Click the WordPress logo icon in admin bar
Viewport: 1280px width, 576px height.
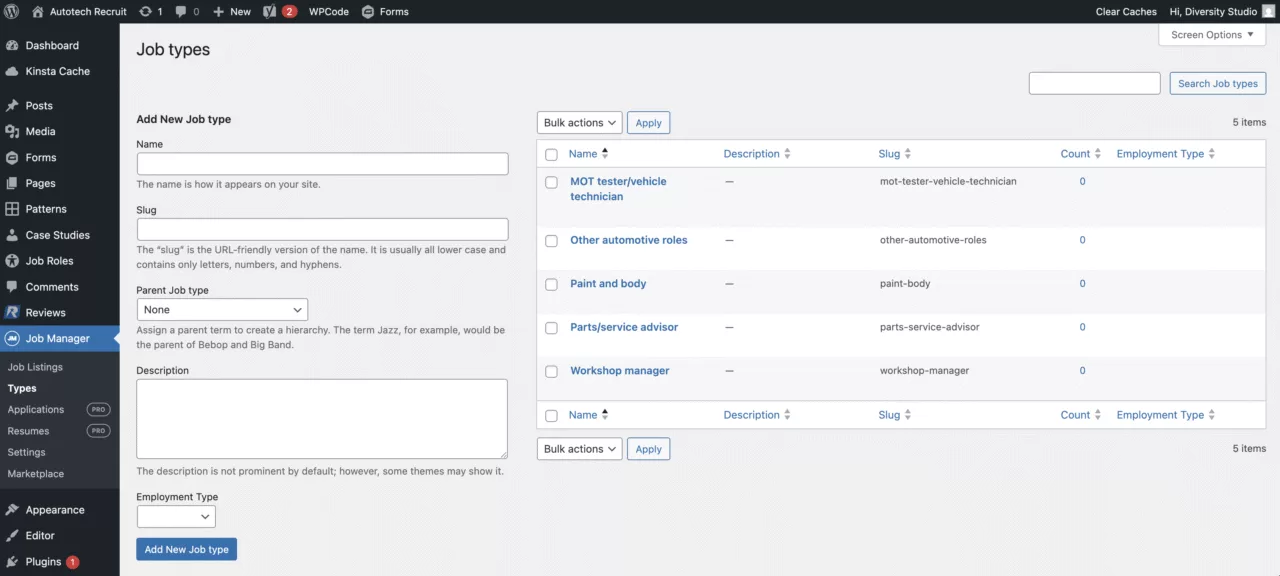point(12,12)
